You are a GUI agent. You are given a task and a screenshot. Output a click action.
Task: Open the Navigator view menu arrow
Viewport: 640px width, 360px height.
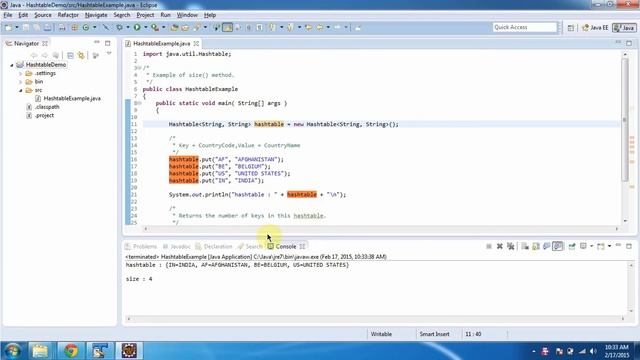(x=109, y=53)
